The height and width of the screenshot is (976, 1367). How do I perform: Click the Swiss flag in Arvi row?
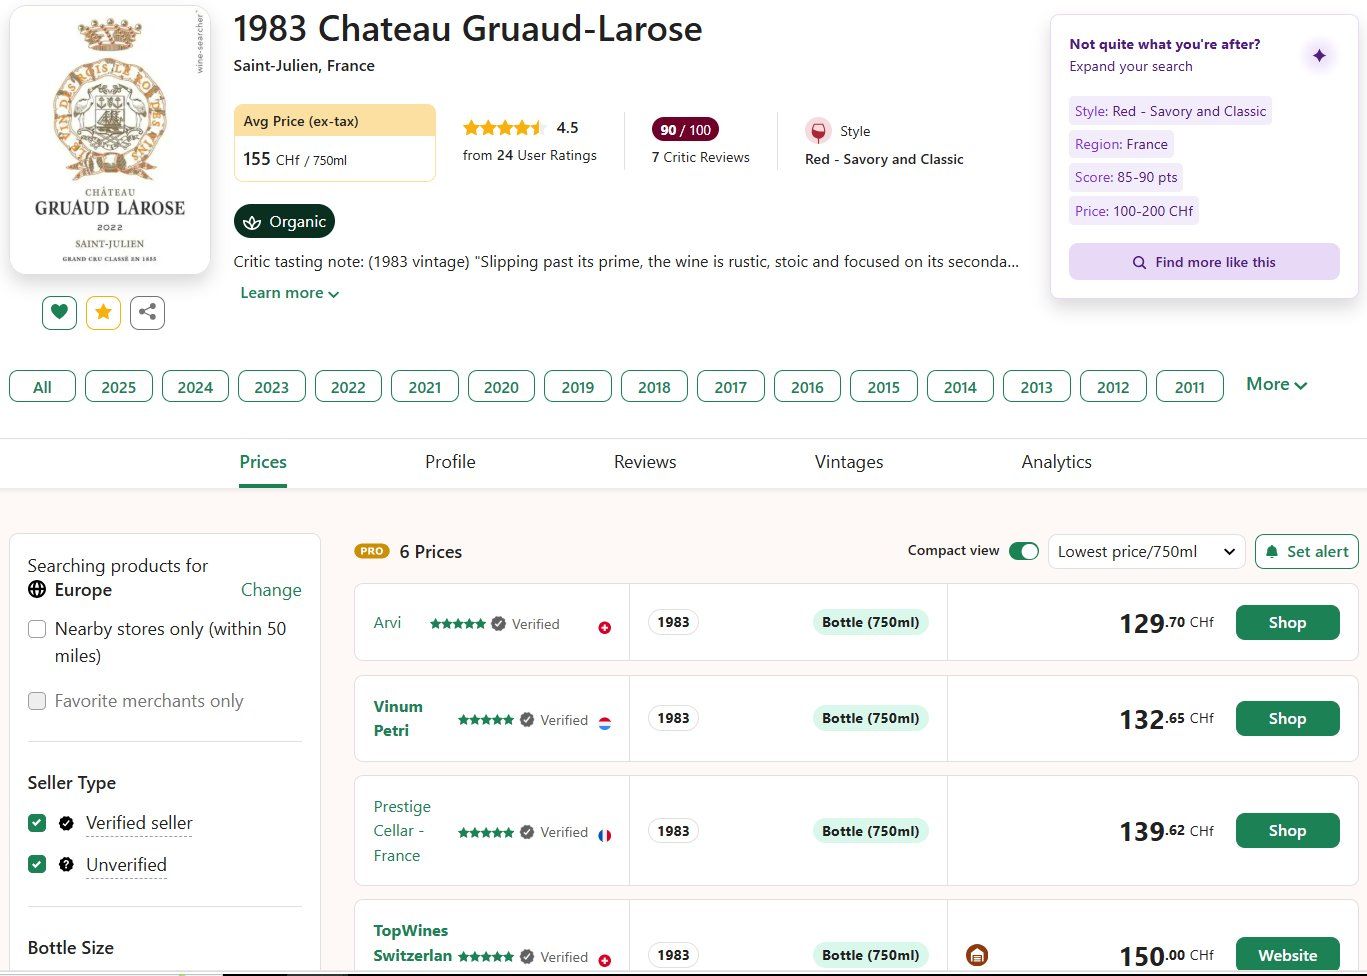coord(604,628)
